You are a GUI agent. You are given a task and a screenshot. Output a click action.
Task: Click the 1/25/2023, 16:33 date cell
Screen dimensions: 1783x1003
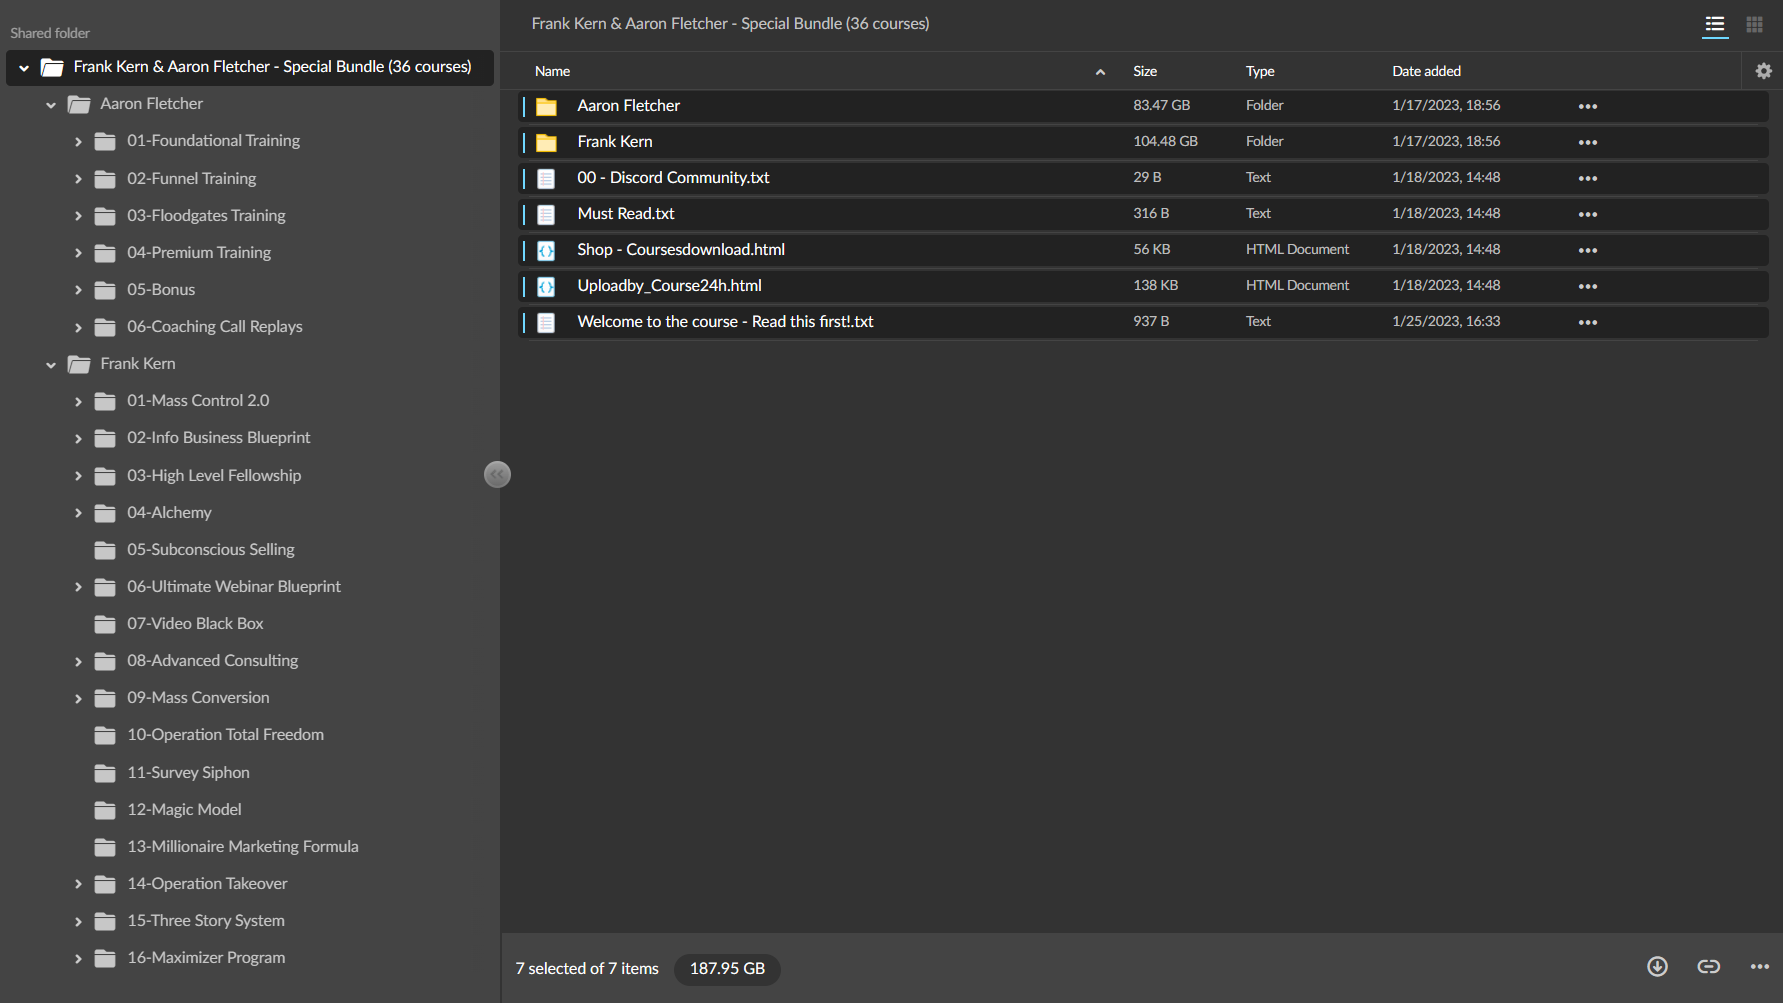[x=1446, y=321]
